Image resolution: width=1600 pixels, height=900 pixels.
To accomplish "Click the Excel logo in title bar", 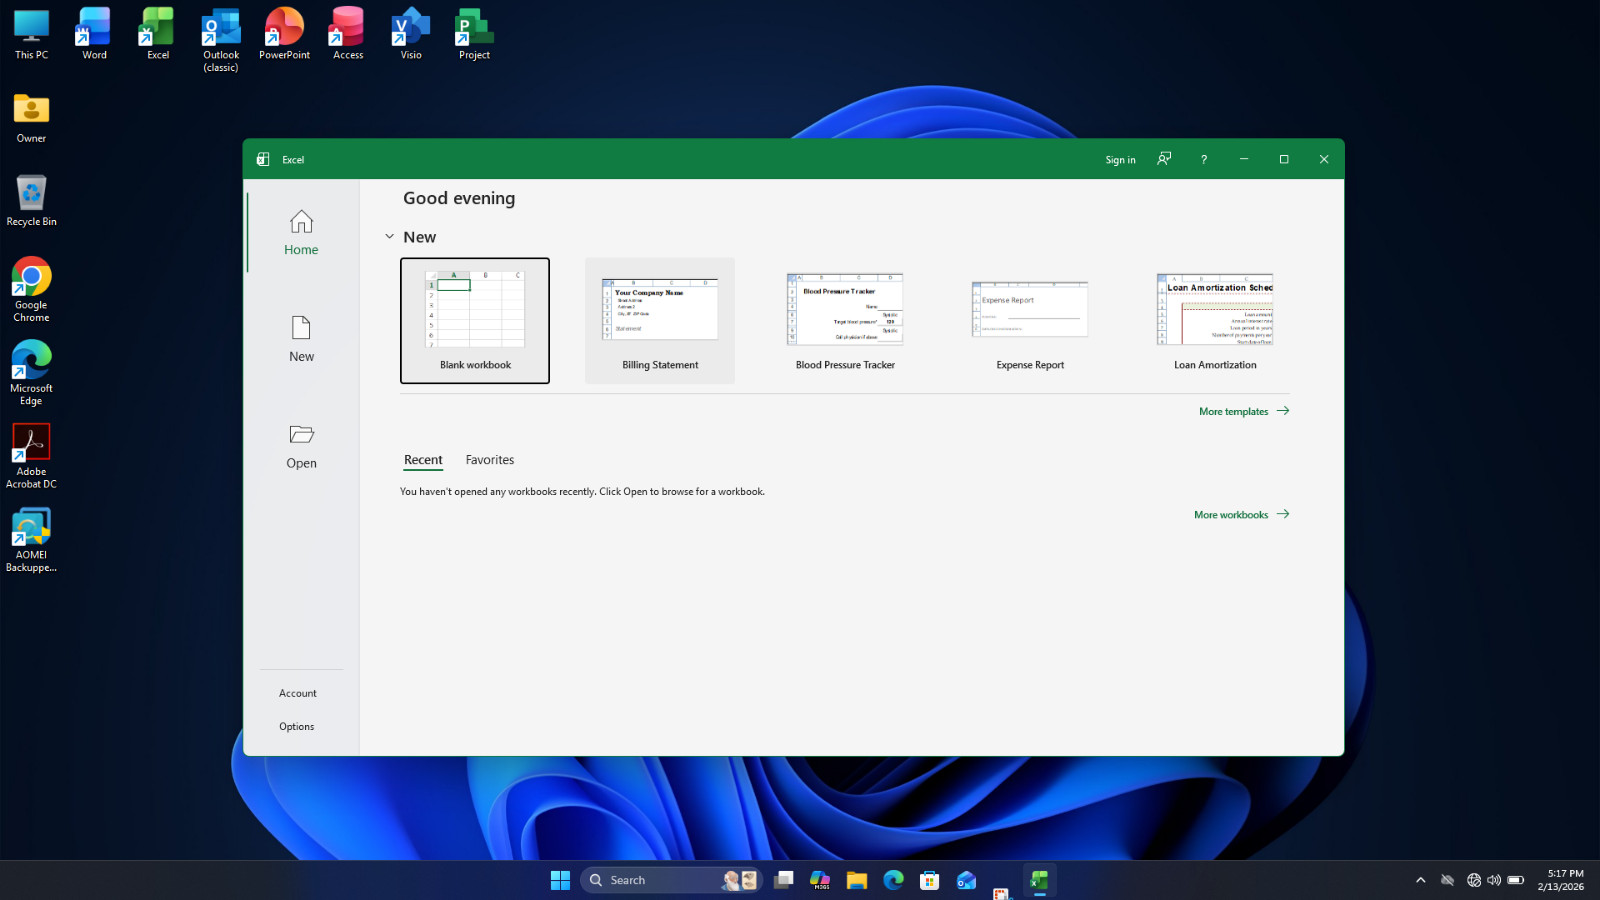I will click(263, 159).
